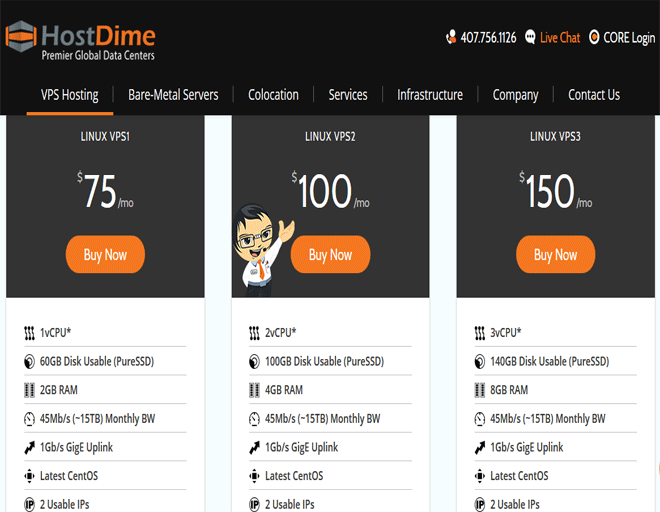This screenshot has height=512, width=660.
Task: Click the $75/mo price
Action: [x=105, y=190]
